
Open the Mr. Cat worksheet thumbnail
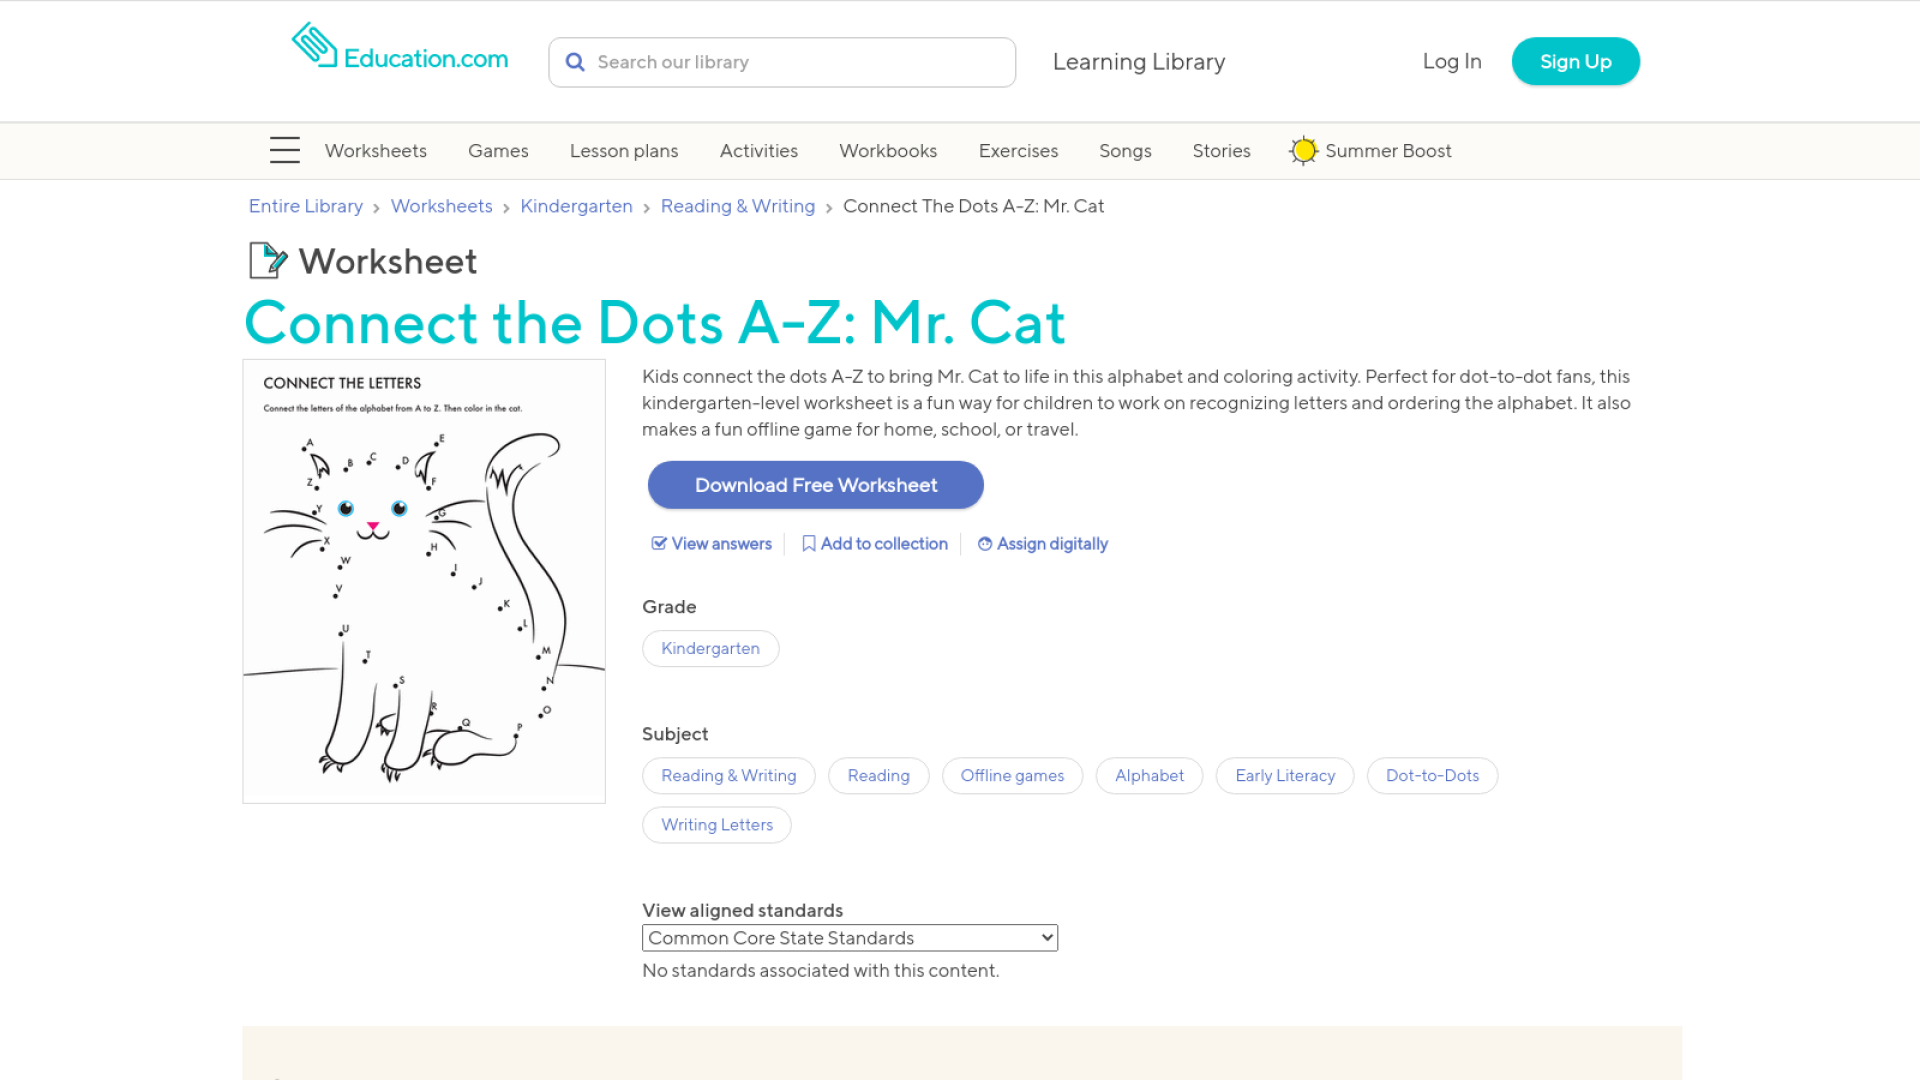pos(424,581)
